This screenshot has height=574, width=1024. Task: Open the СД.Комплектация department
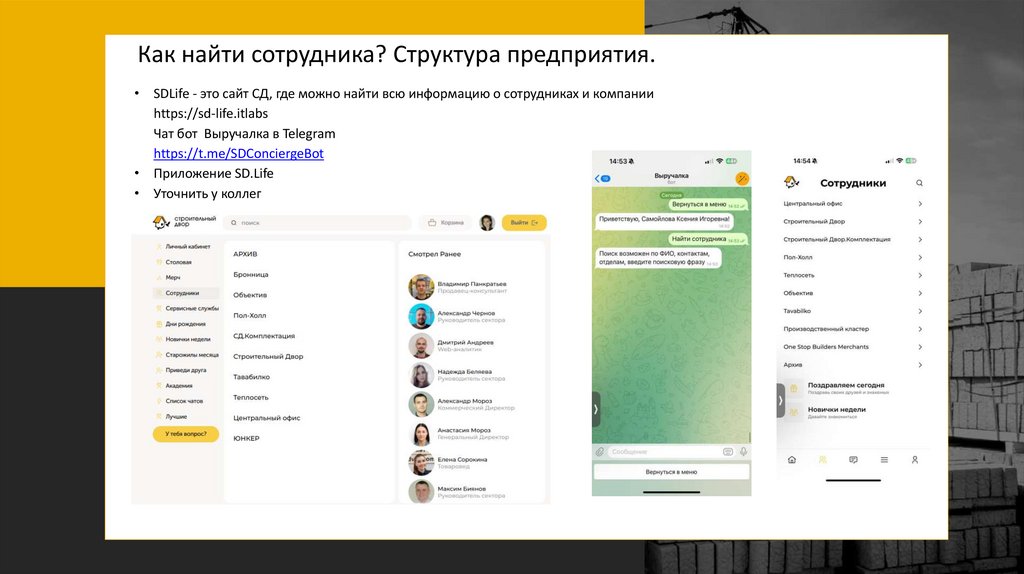(264, 336)
